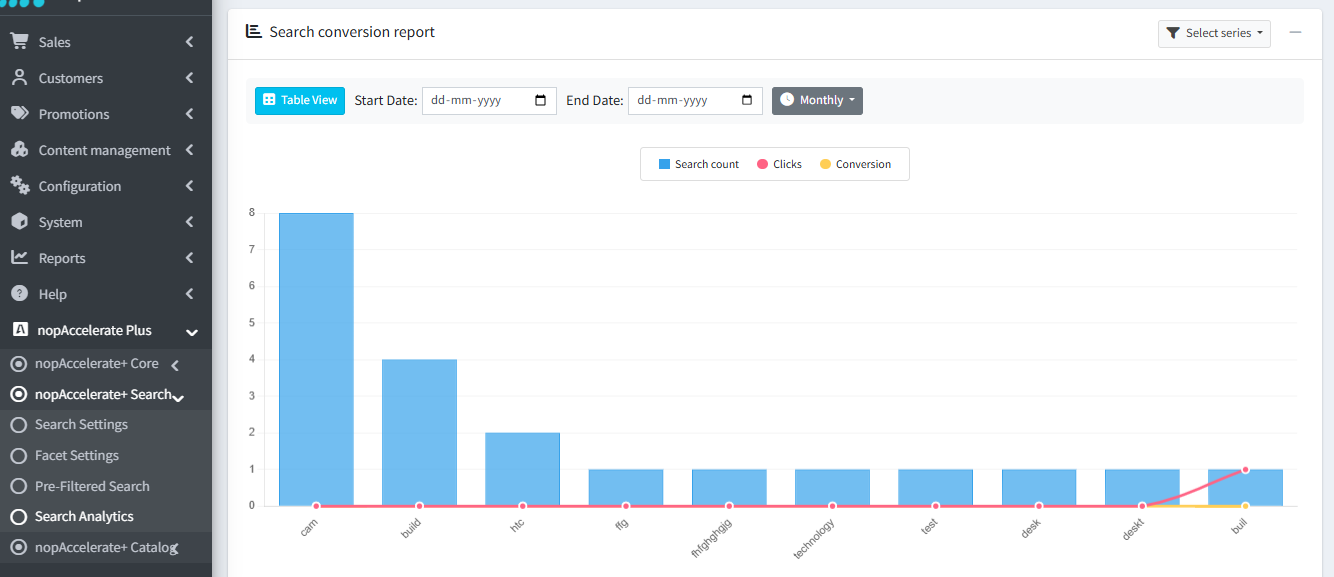Click the System cube icon
The height and width of the screenshot is (577, 1334).
click(19, 222)
